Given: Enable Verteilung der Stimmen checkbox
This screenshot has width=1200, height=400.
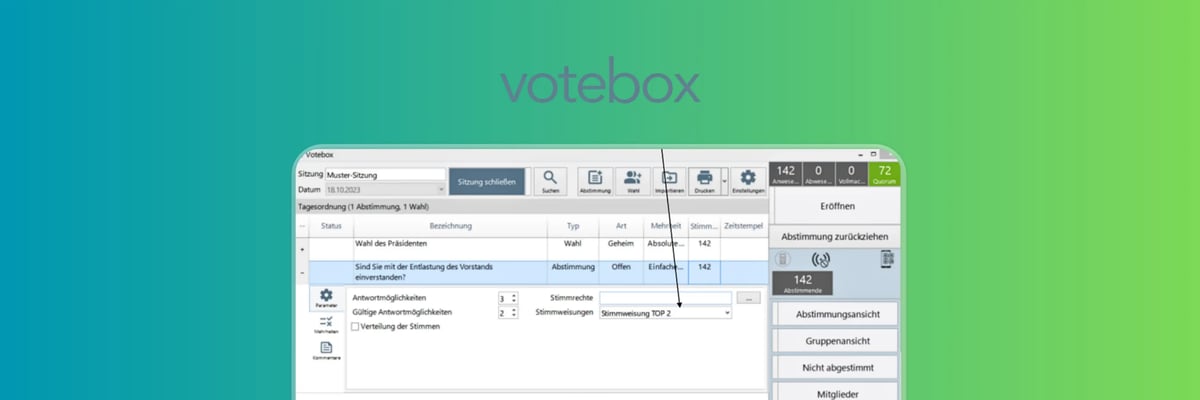Looking at the screenshot, I should point(356,326).
